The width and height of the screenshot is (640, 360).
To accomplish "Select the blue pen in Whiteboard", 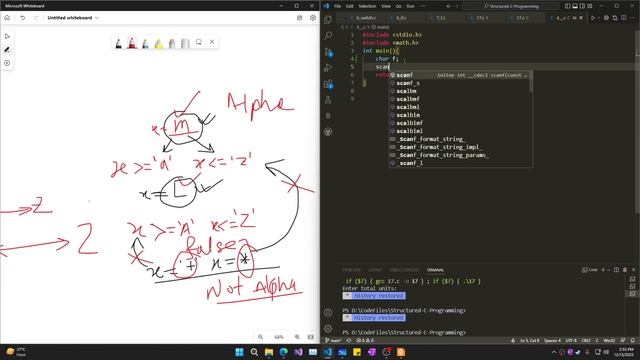I will [145, 43].
